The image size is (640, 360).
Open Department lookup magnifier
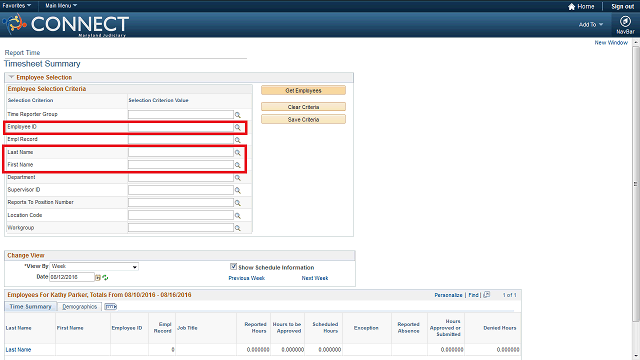[238, 178]
